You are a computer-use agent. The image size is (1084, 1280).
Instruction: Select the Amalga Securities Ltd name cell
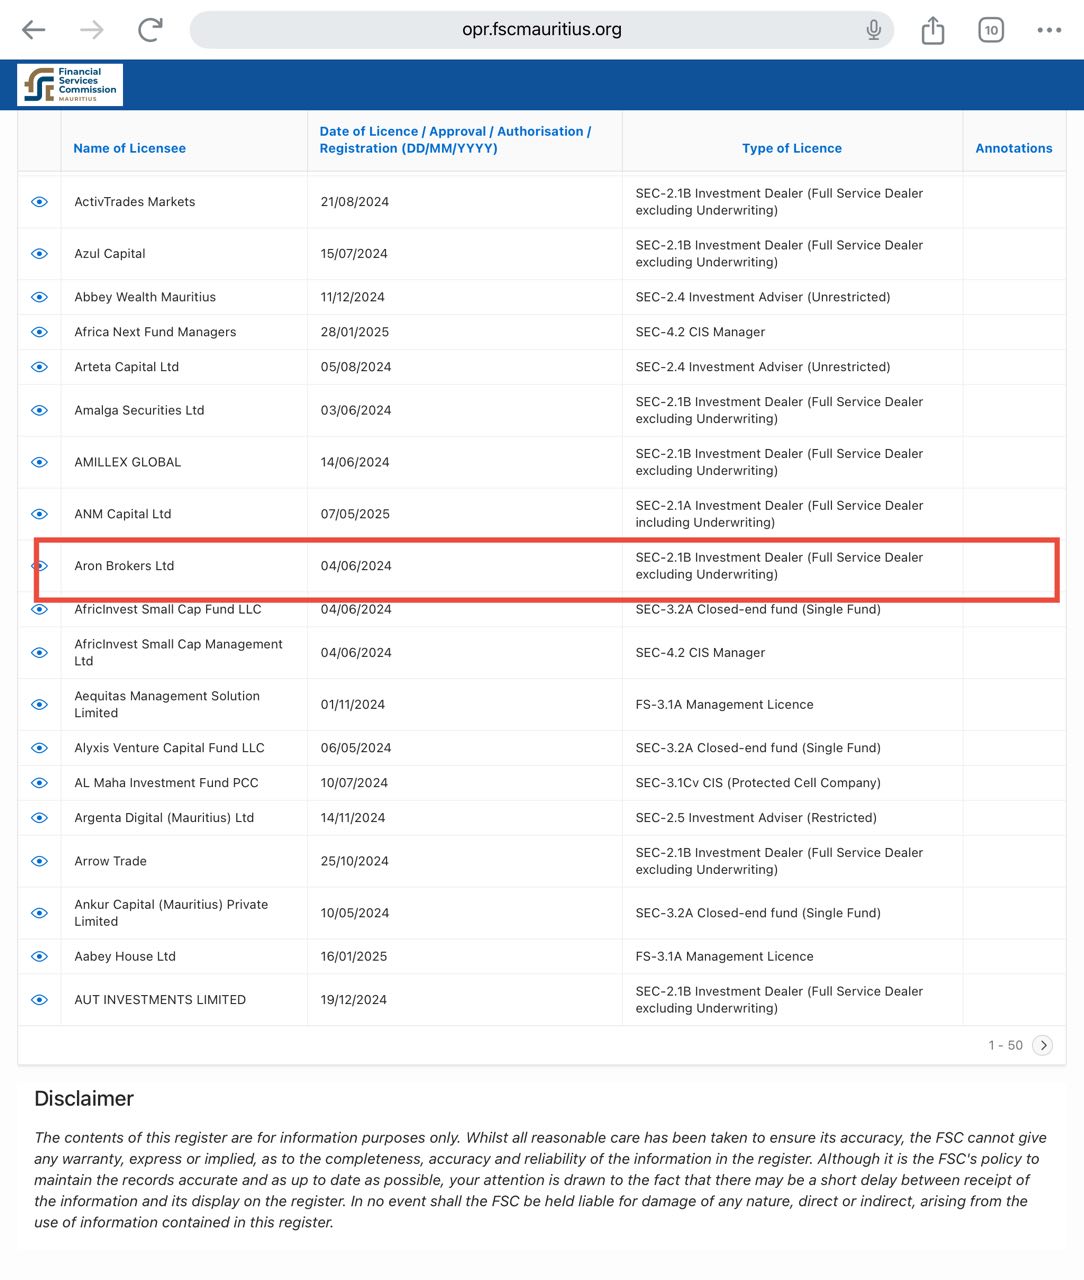(139, 410)
